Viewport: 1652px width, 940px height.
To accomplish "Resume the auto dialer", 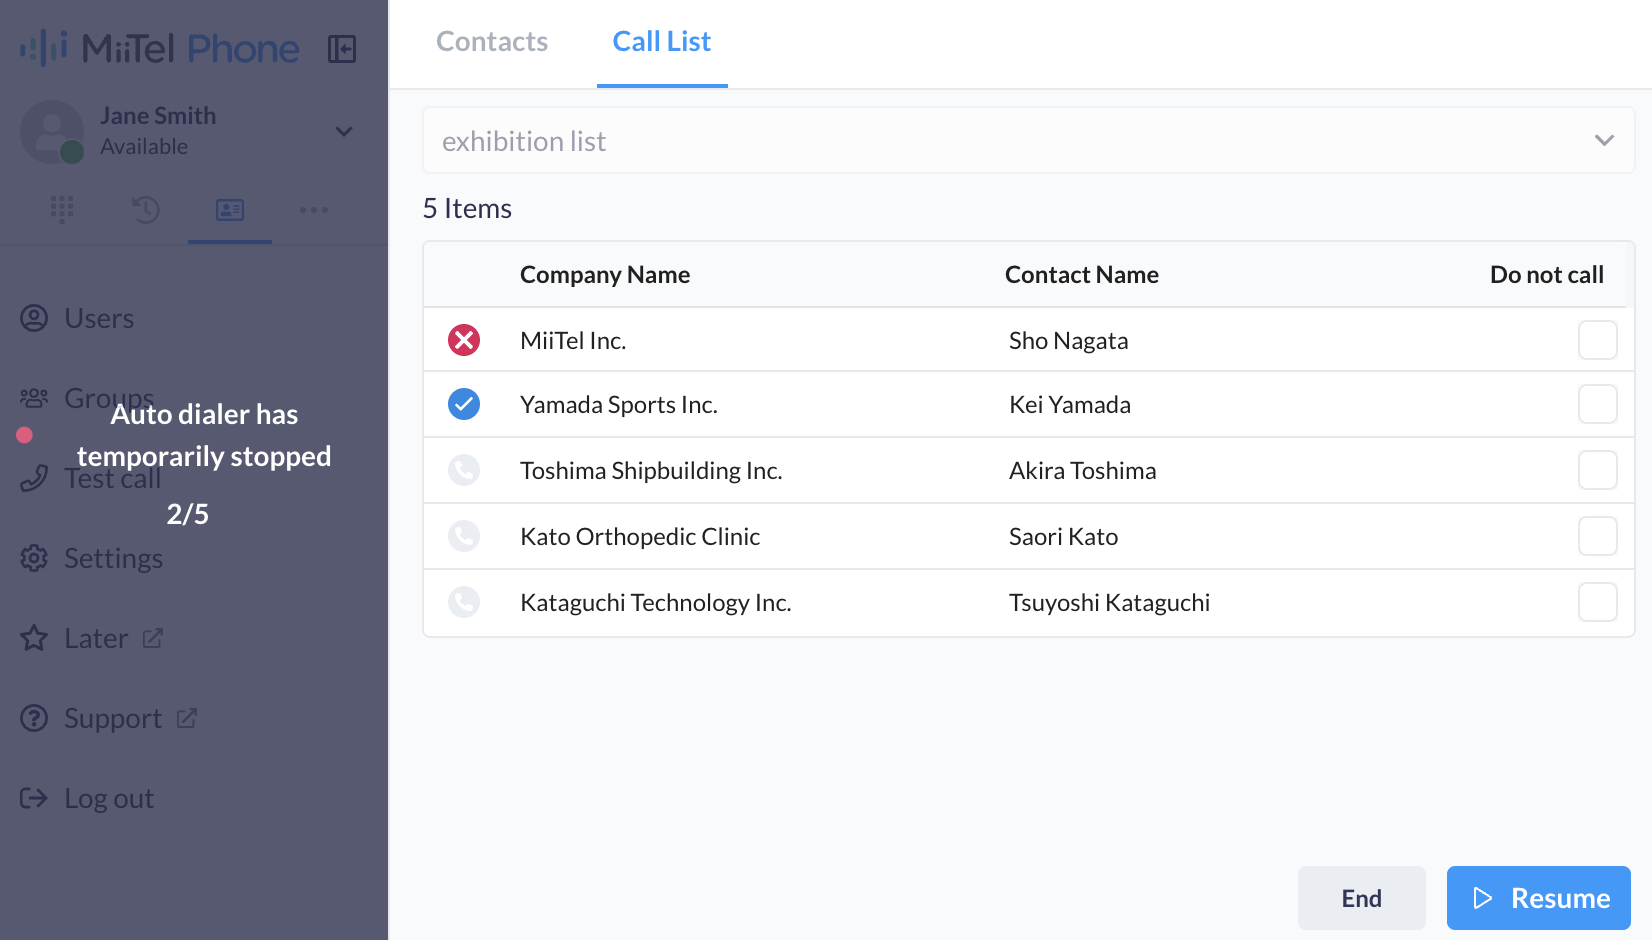I will pyautogui.click(x=1539, y=898).
